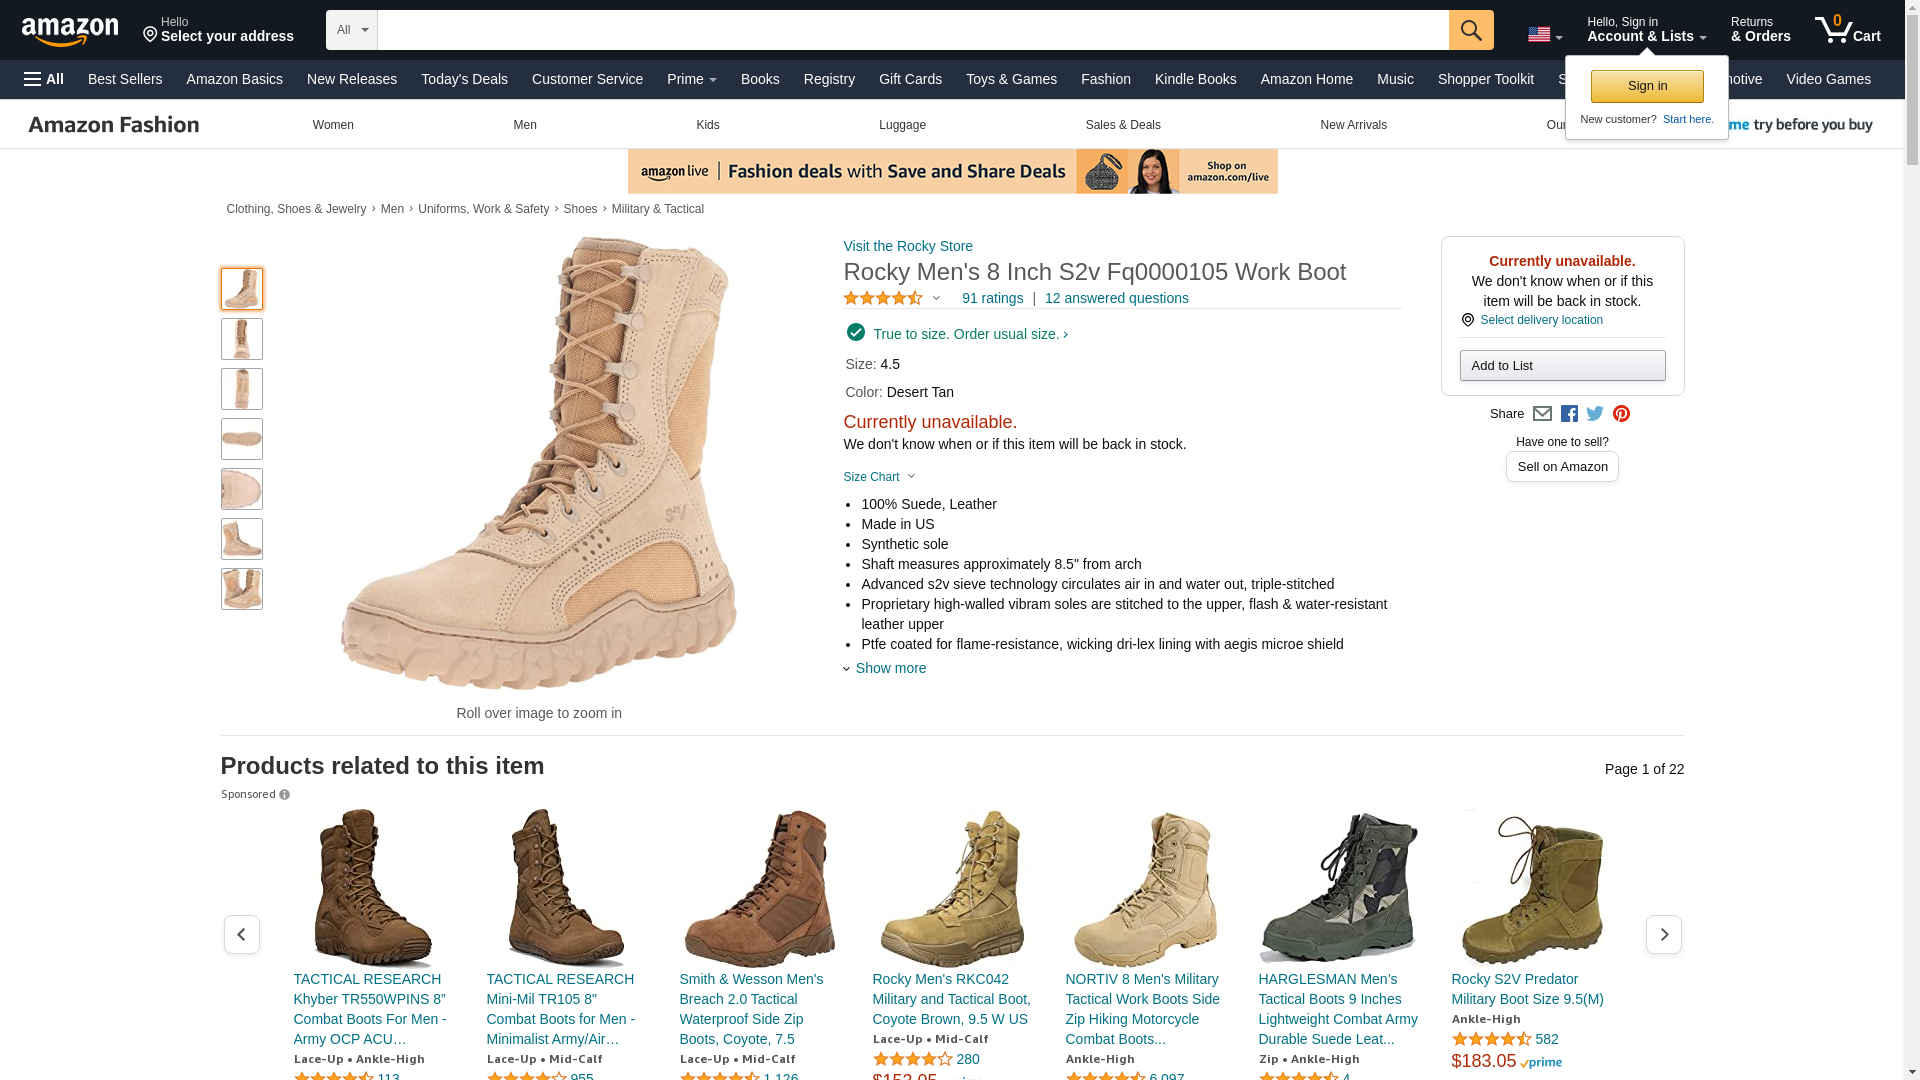The height and width of the screenshot is (1080, 1920).
Task: Open Visit the Rocky Store link
Action: (x=907, y=246)
